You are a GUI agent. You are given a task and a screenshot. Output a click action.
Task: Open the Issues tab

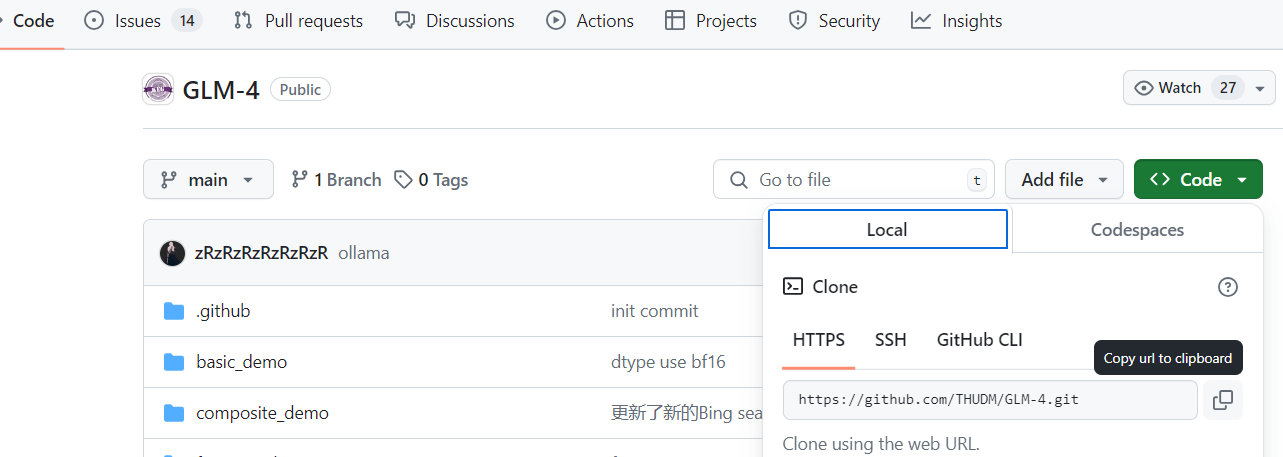pyautogui.click(x=143, y=20)
